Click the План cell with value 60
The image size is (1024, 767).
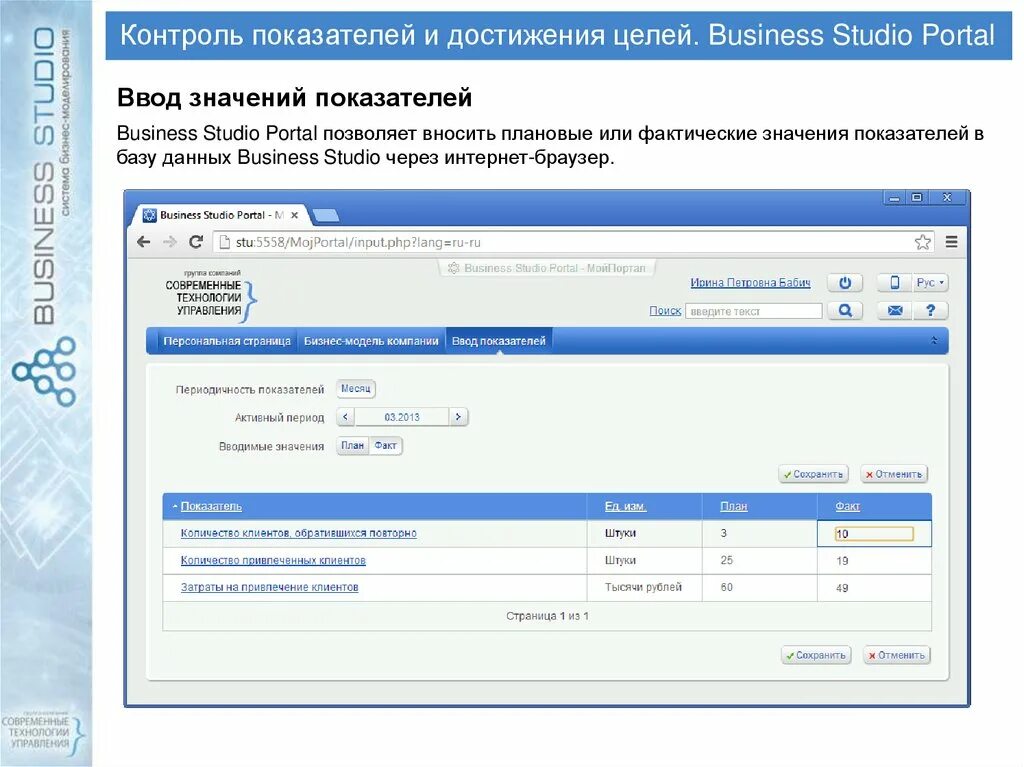(x=760, y=588)
